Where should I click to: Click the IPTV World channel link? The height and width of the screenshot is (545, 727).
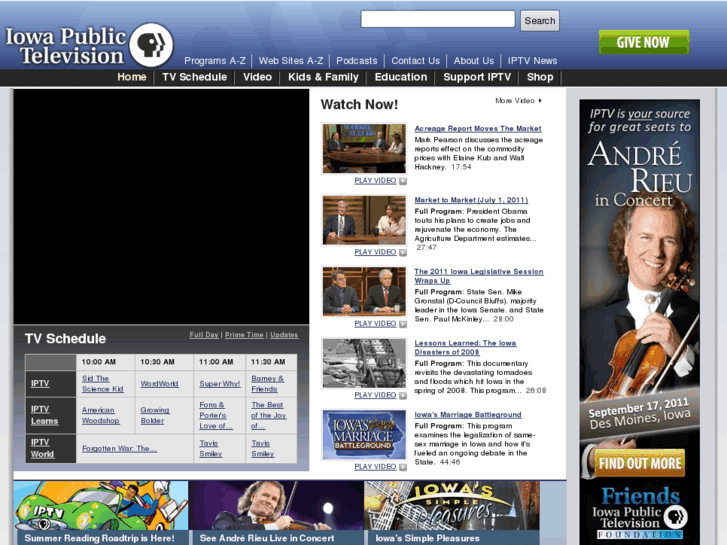pos(42,448)
